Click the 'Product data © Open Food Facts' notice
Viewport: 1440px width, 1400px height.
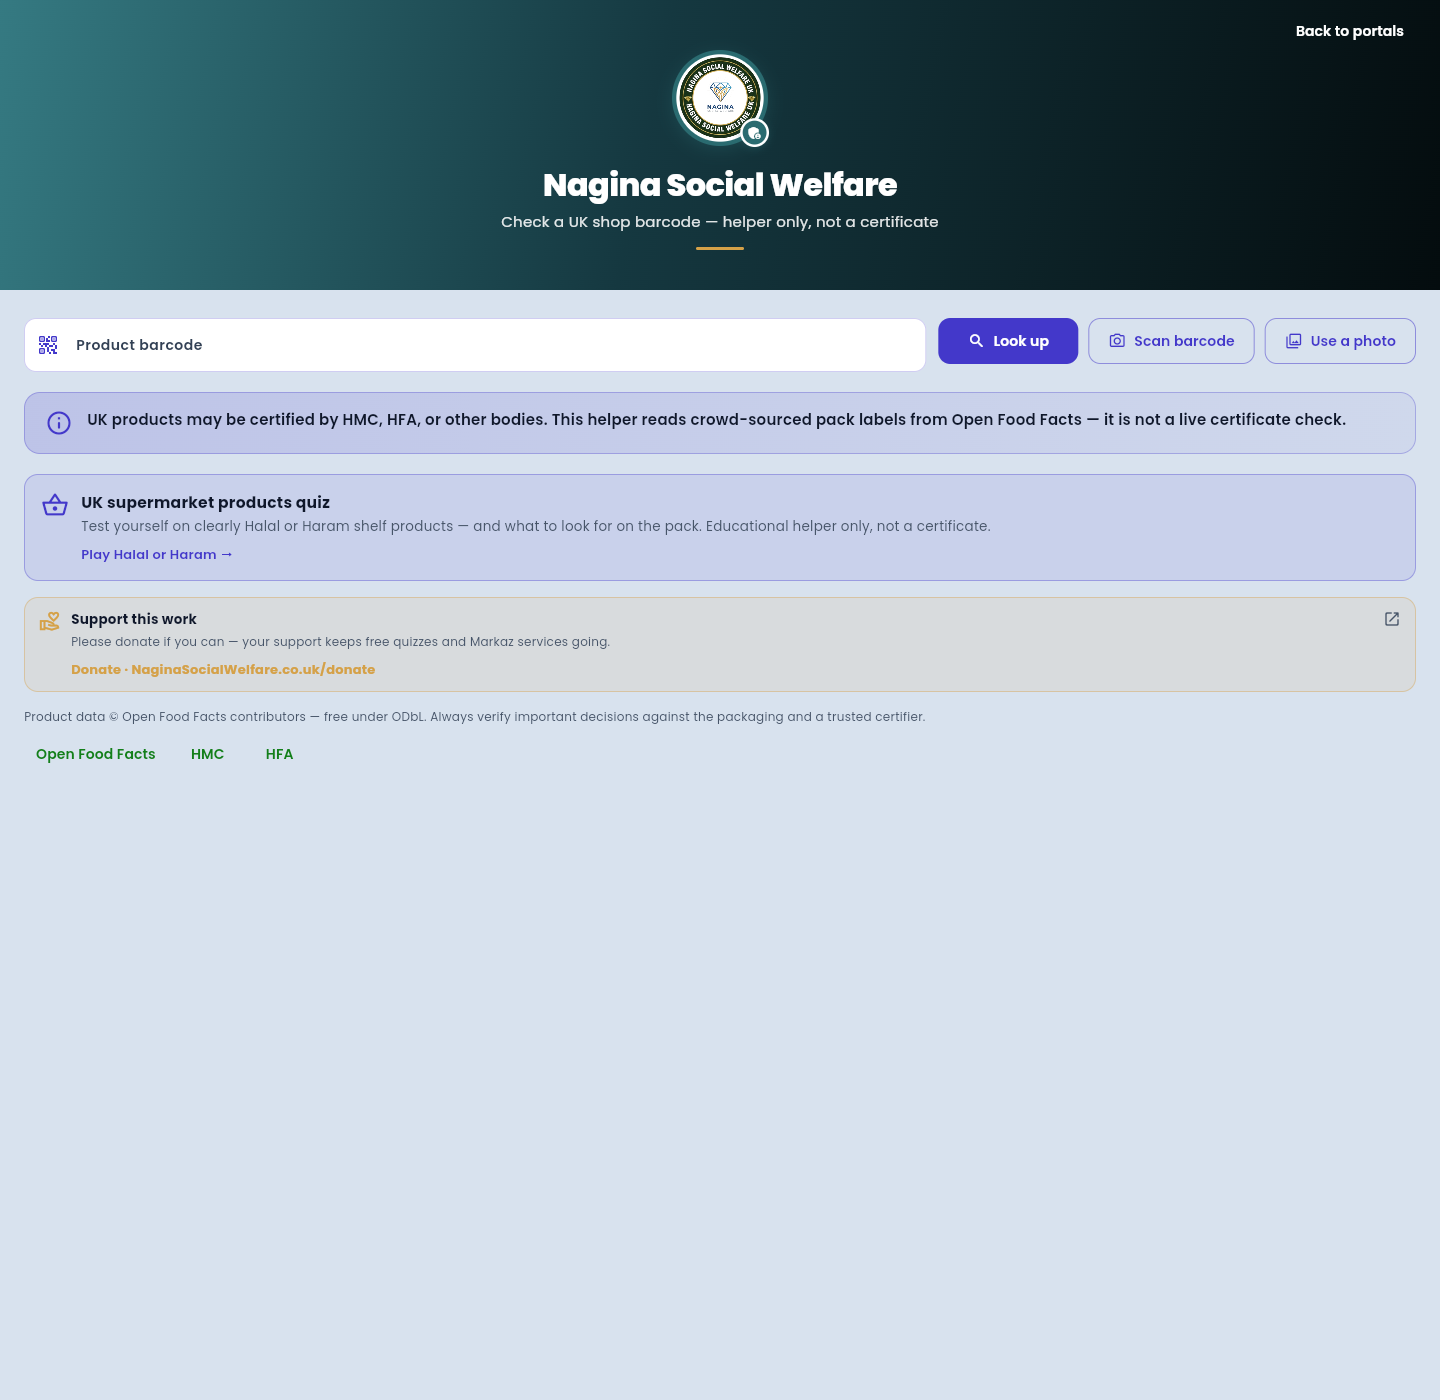[x=475, y=717]
